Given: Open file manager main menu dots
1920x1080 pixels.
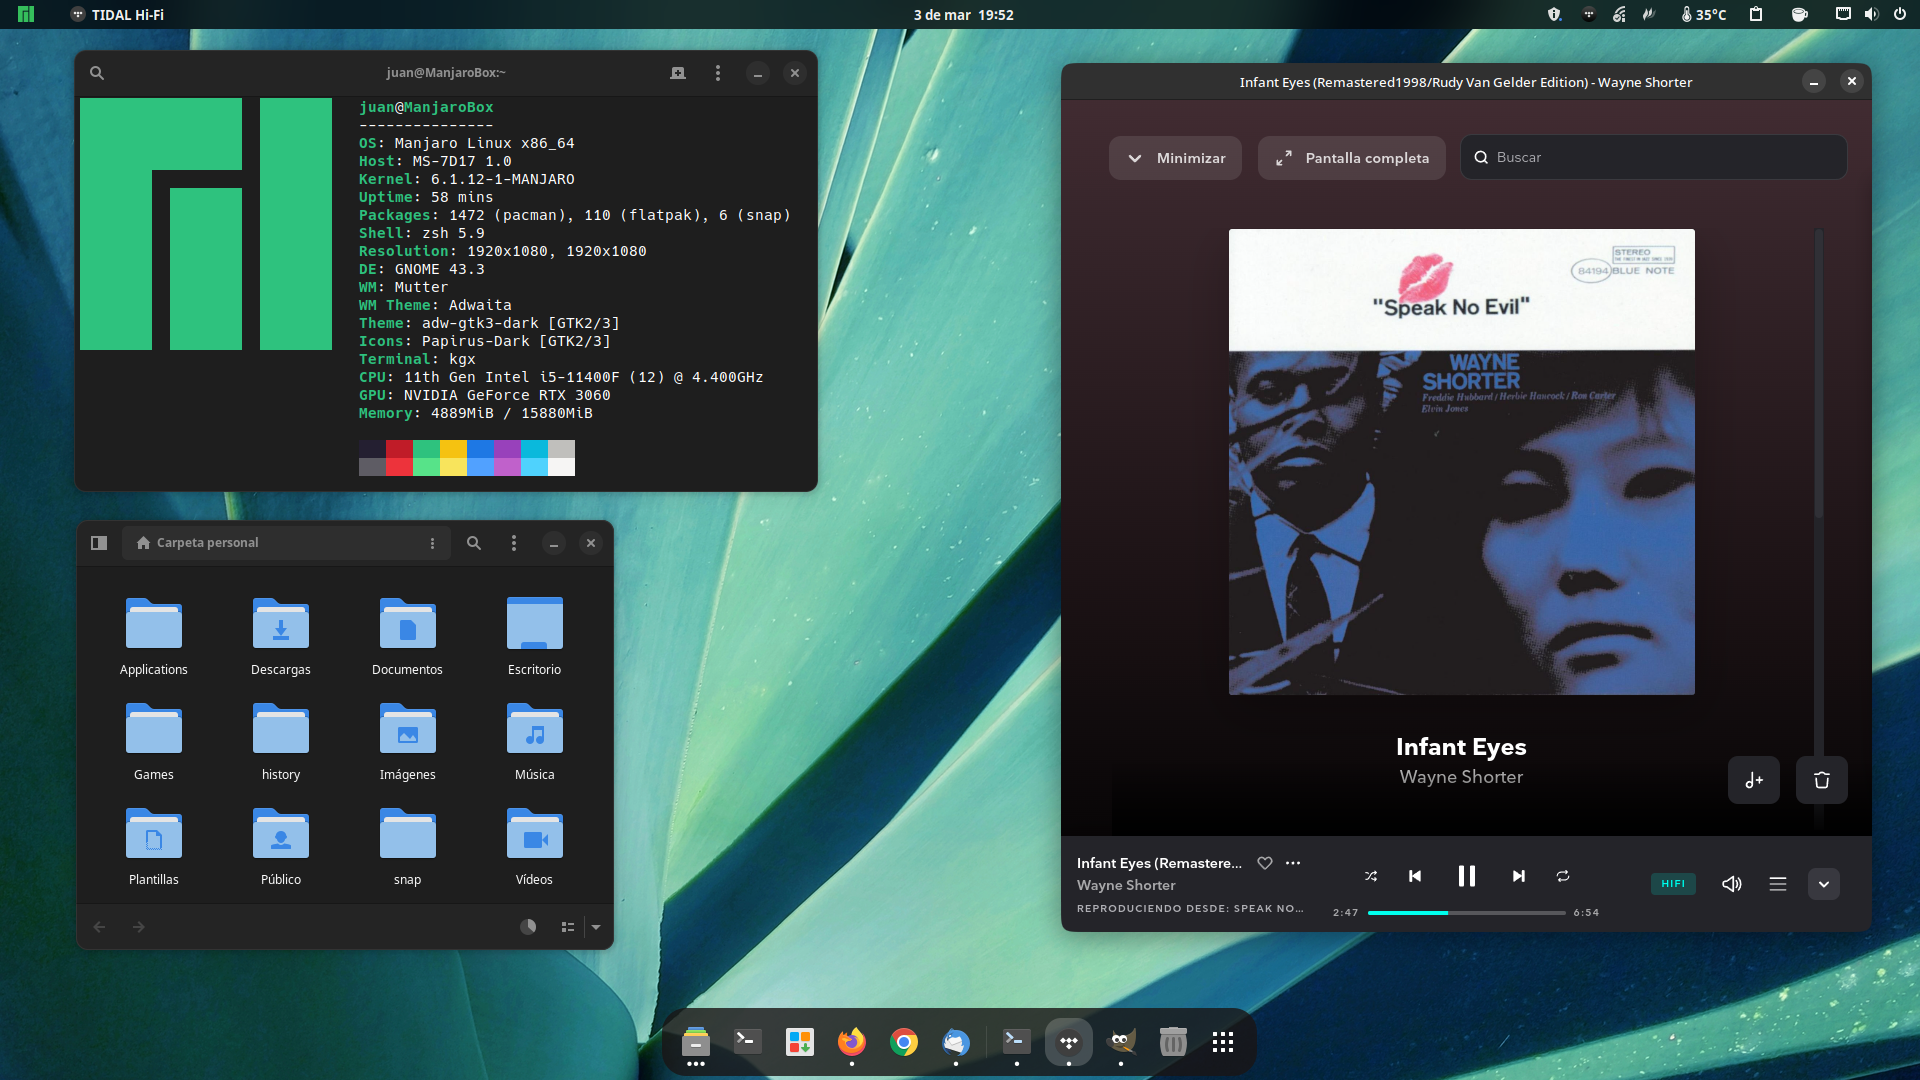Looking at the screenshot, I should click(x=514, y=543).
